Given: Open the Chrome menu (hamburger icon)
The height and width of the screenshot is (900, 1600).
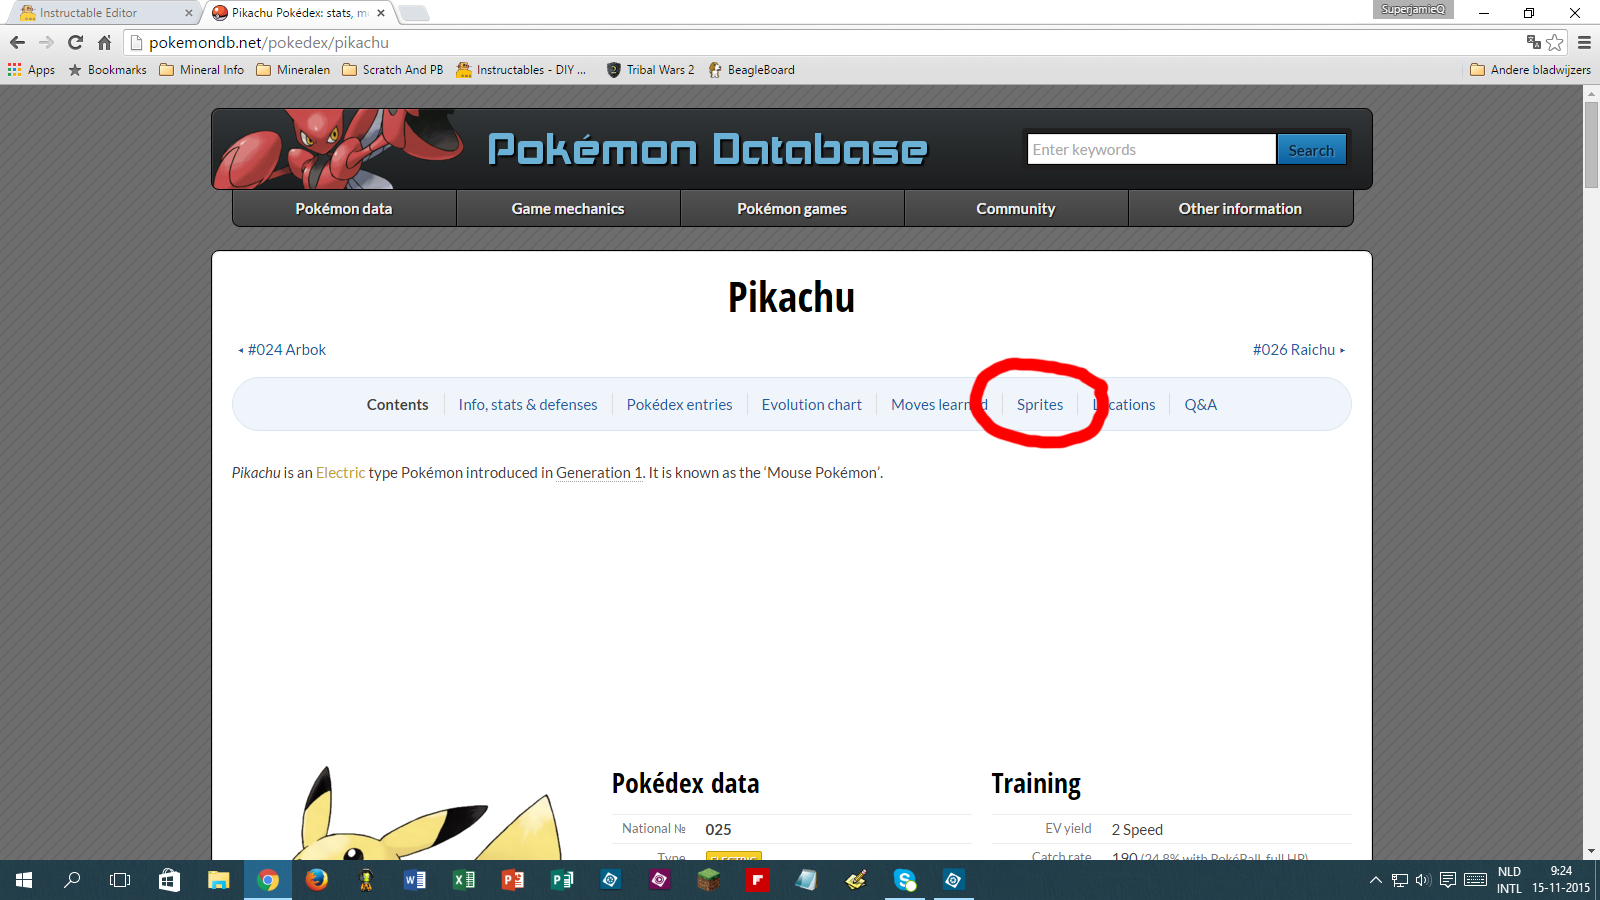Looking at the screenshot, I should tap(1584, 43).
